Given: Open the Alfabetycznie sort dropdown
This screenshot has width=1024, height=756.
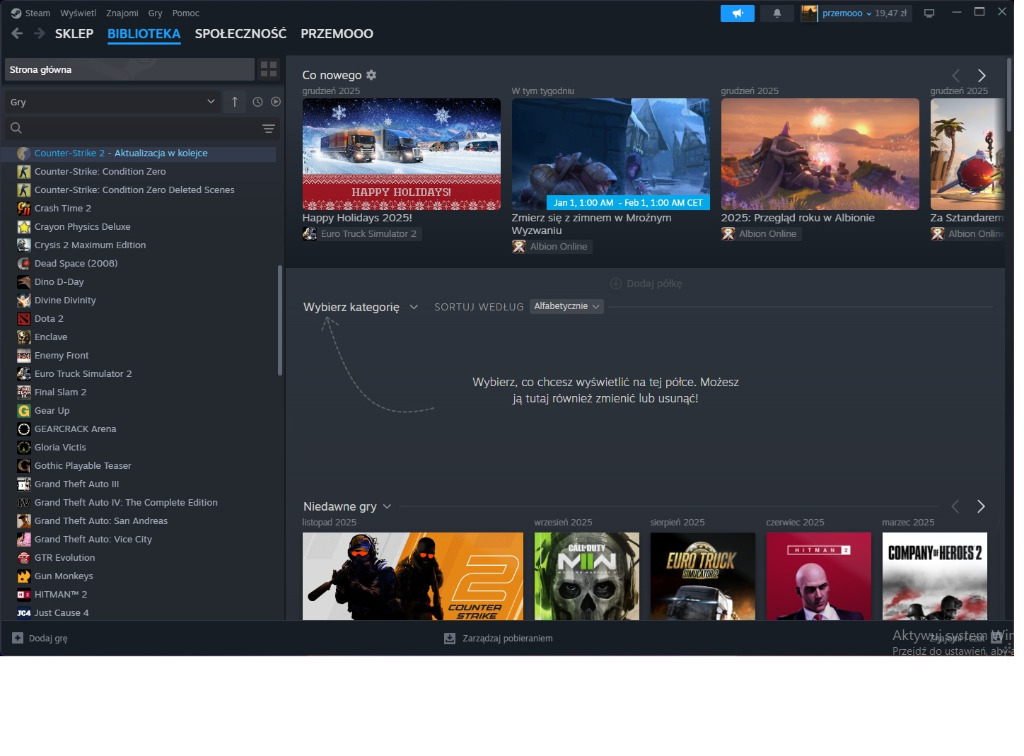Looking at the screenshot, I should (x=566, y=306).
